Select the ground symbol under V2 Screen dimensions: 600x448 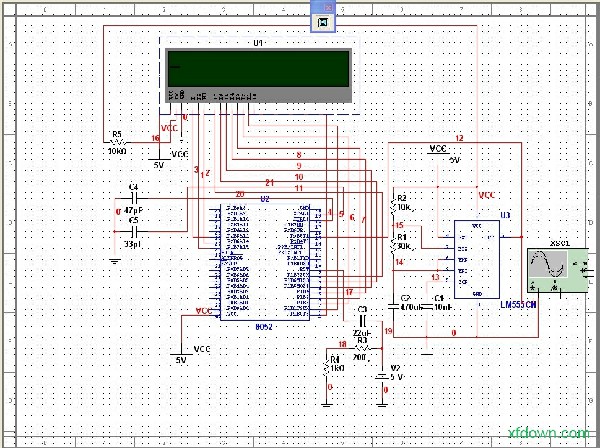pyautogui.click(x=382, y=404)
